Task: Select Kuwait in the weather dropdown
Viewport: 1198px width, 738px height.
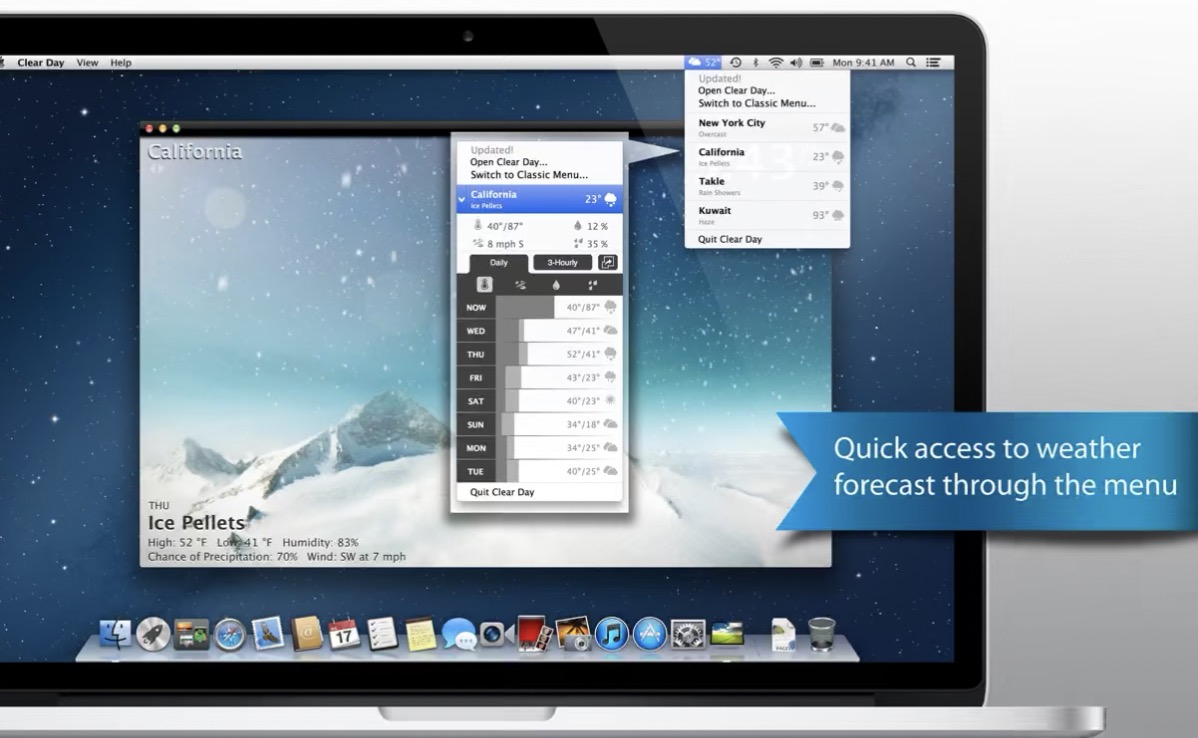Action: coord(767,215)
